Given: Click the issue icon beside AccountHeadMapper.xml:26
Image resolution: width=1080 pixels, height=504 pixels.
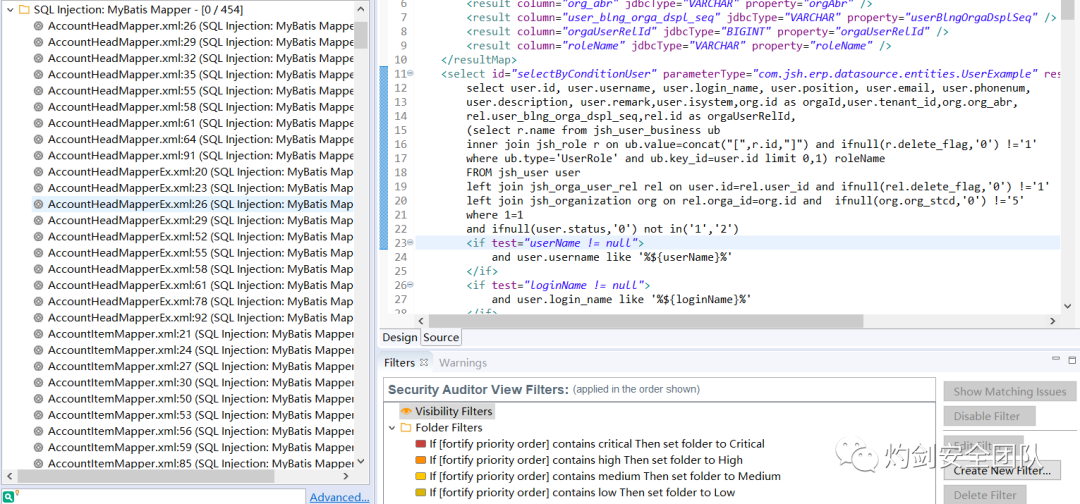Looking at the screenshot, I should click(x=39, y=25).
